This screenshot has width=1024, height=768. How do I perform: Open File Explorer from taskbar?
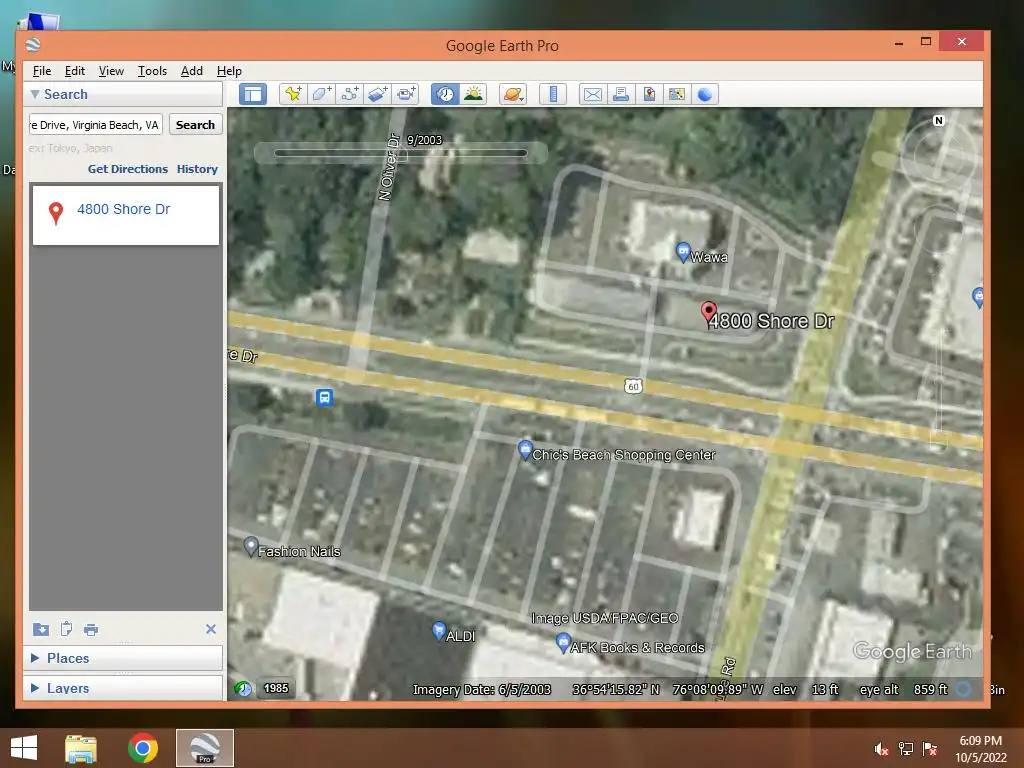click(81, 748)
